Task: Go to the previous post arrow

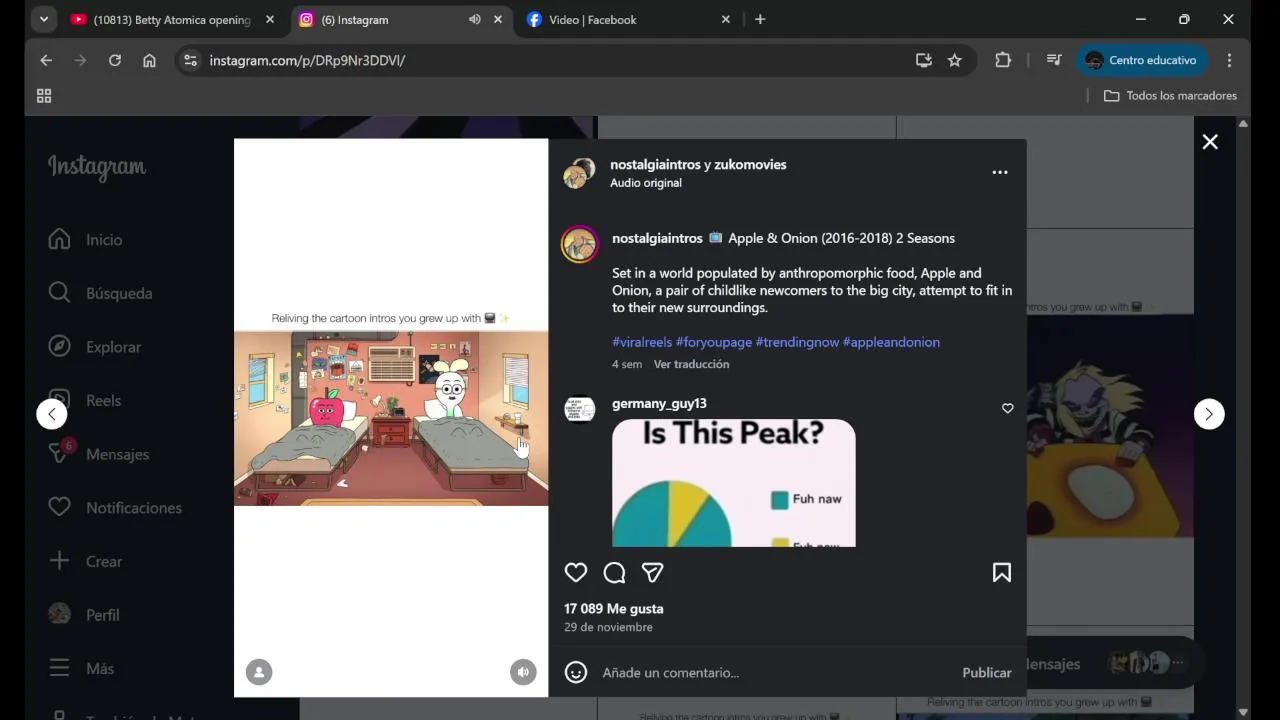Action: pos(52,414)
